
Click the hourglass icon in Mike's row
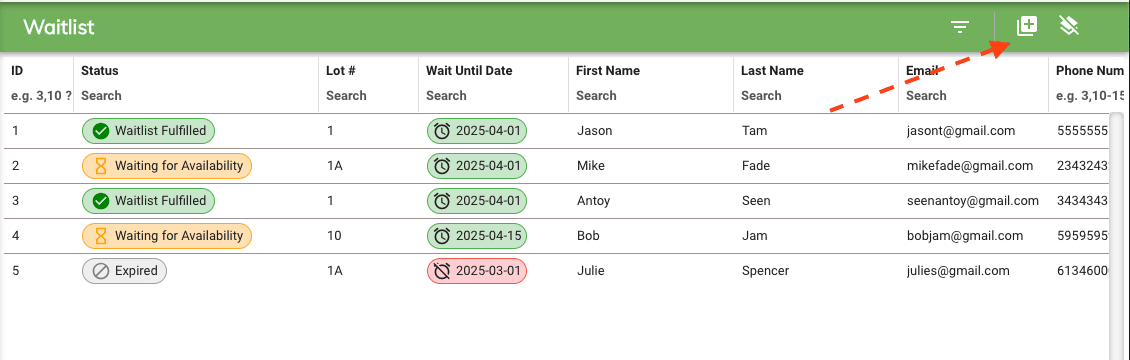tap(101, 166)
